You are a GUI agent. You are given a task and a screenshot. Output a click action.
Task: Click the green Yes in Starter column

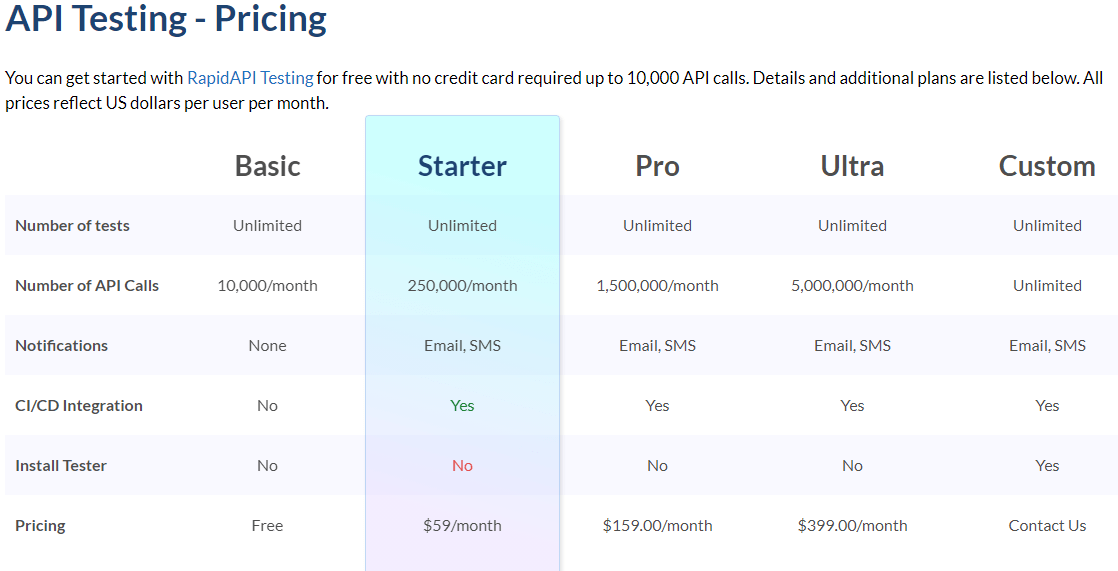point(462,406)
